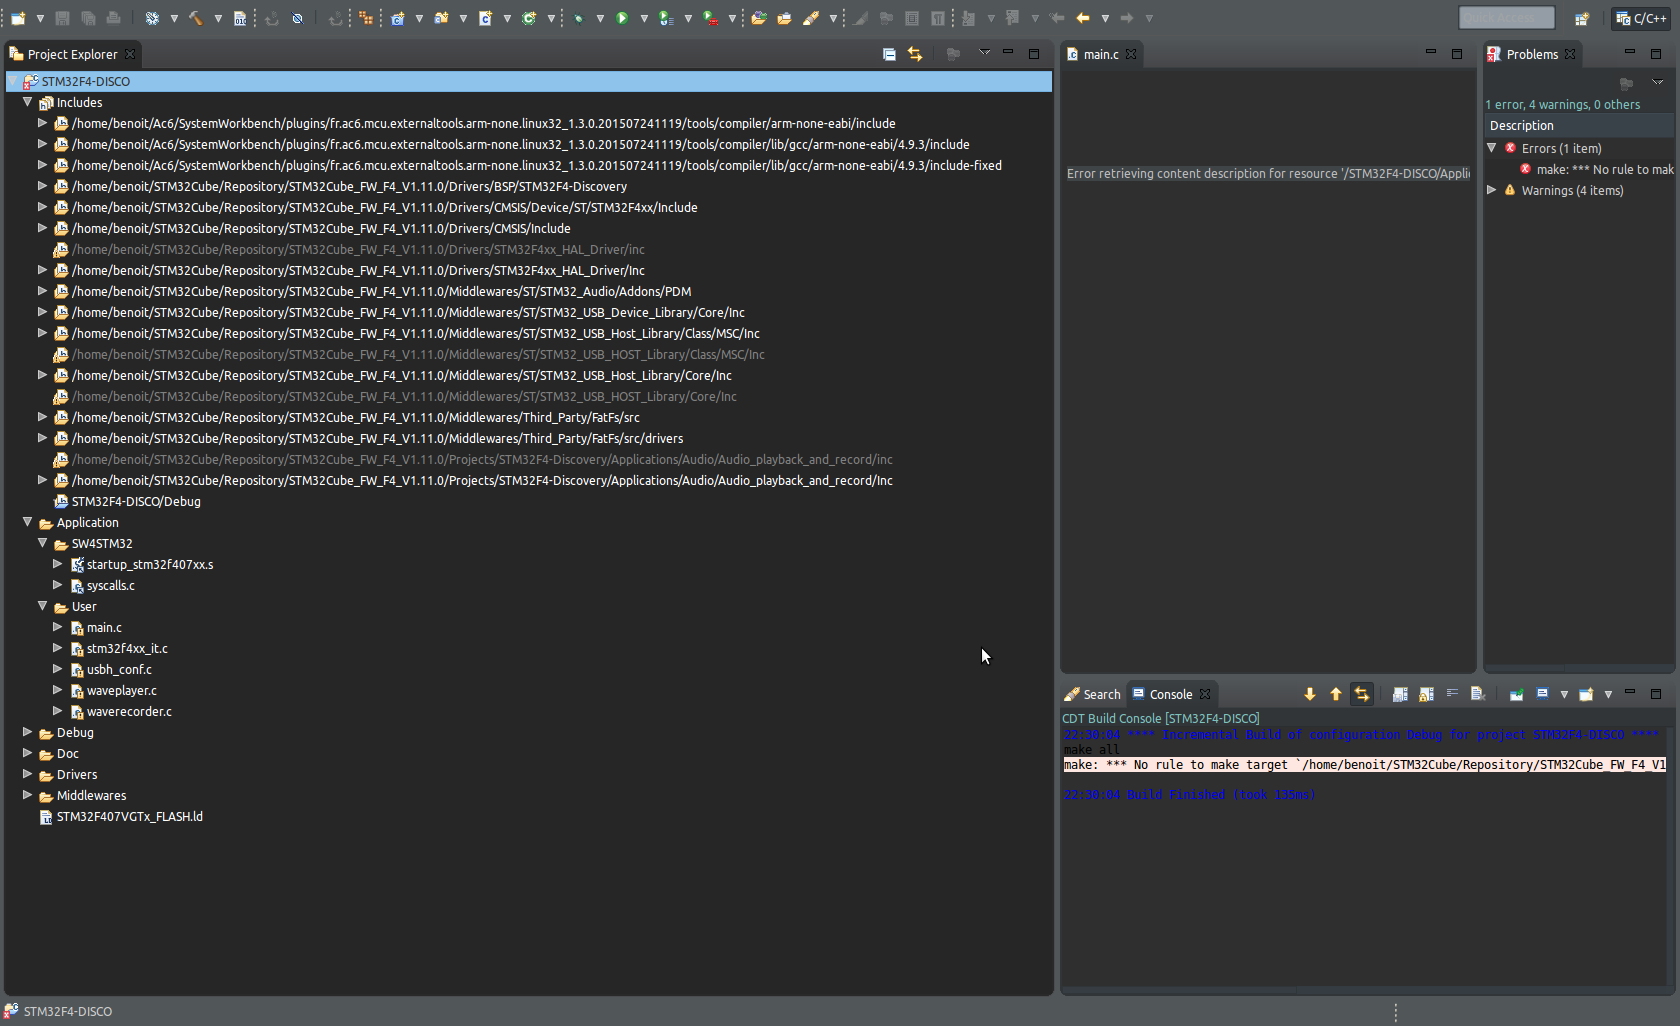
Task: Click the green Run button in toolbar
Action: tap(622, 18)
